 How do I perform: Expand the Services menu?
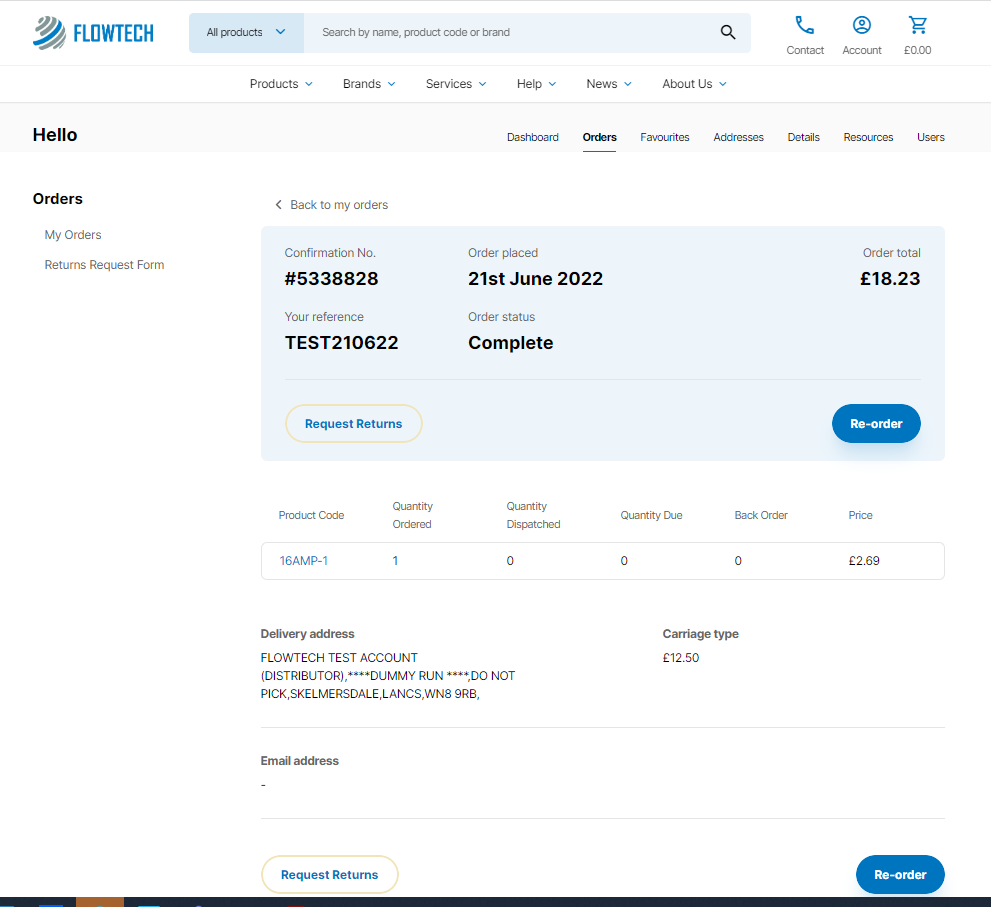coord(456,84)
